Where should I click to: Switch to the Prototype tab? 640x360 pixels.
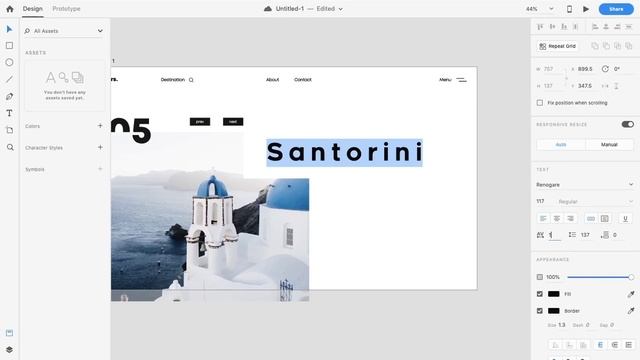tap(66, 9)
